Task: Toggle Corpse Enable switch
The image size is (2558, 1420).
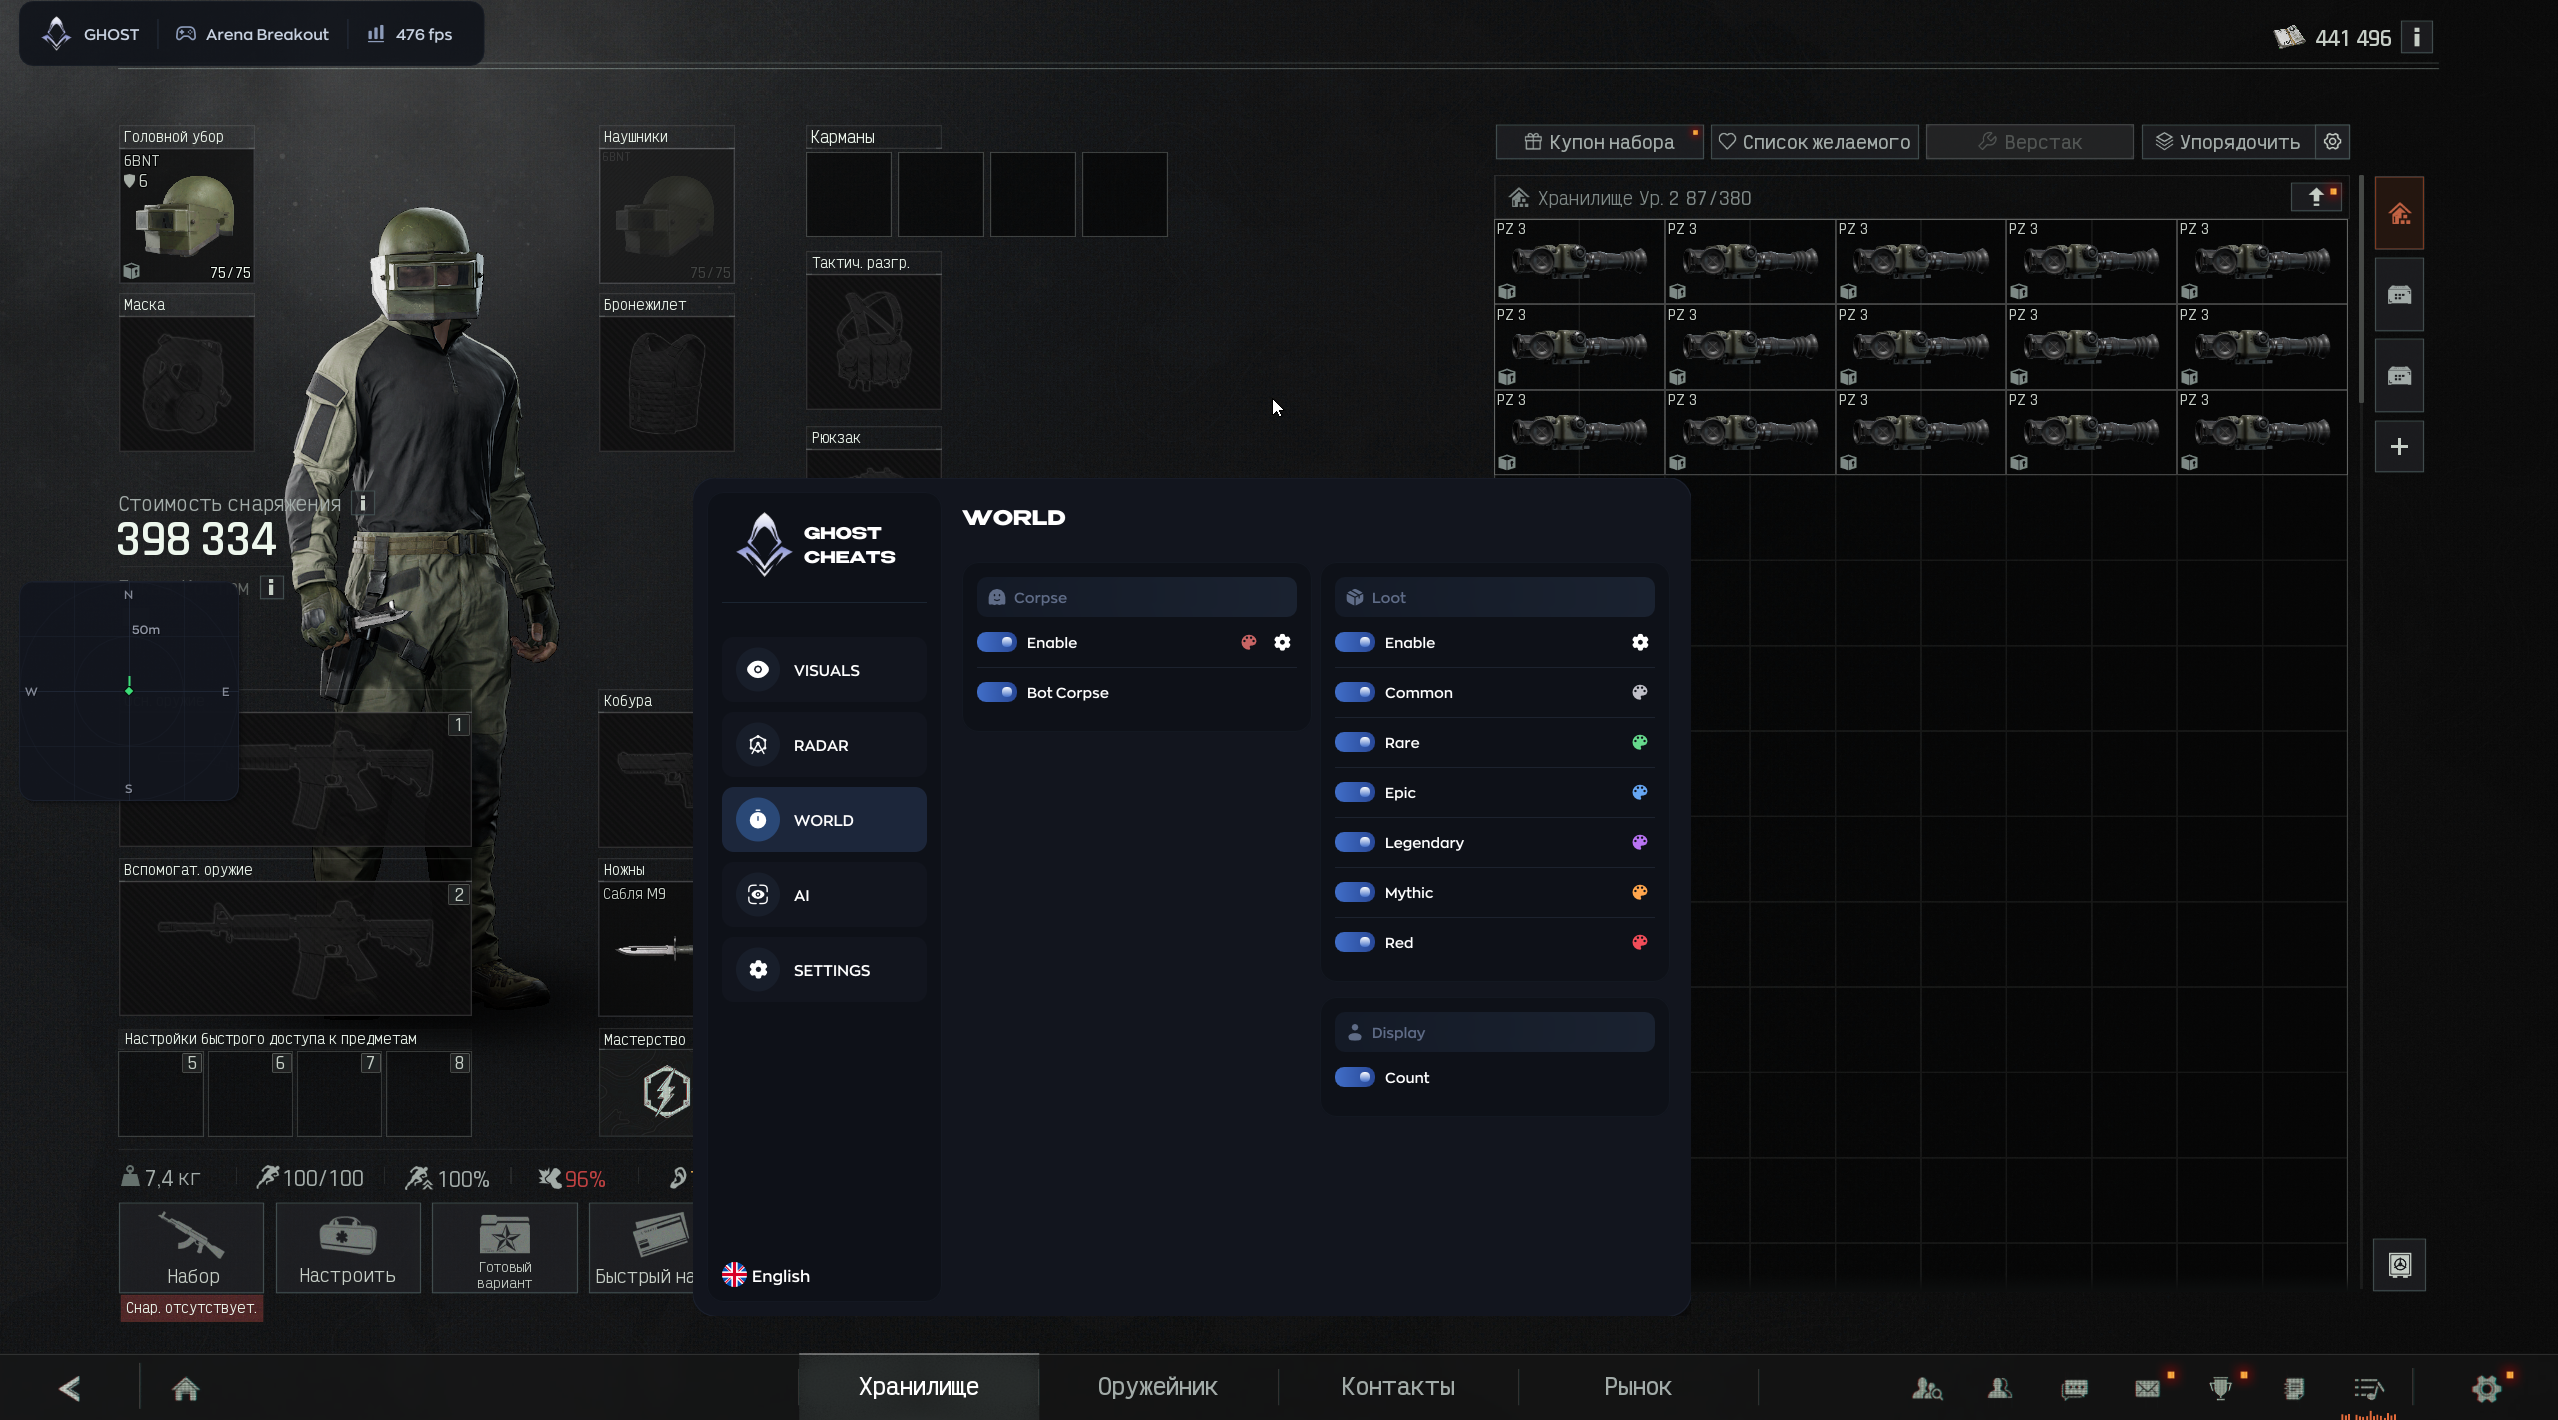Action: point(996,642)
